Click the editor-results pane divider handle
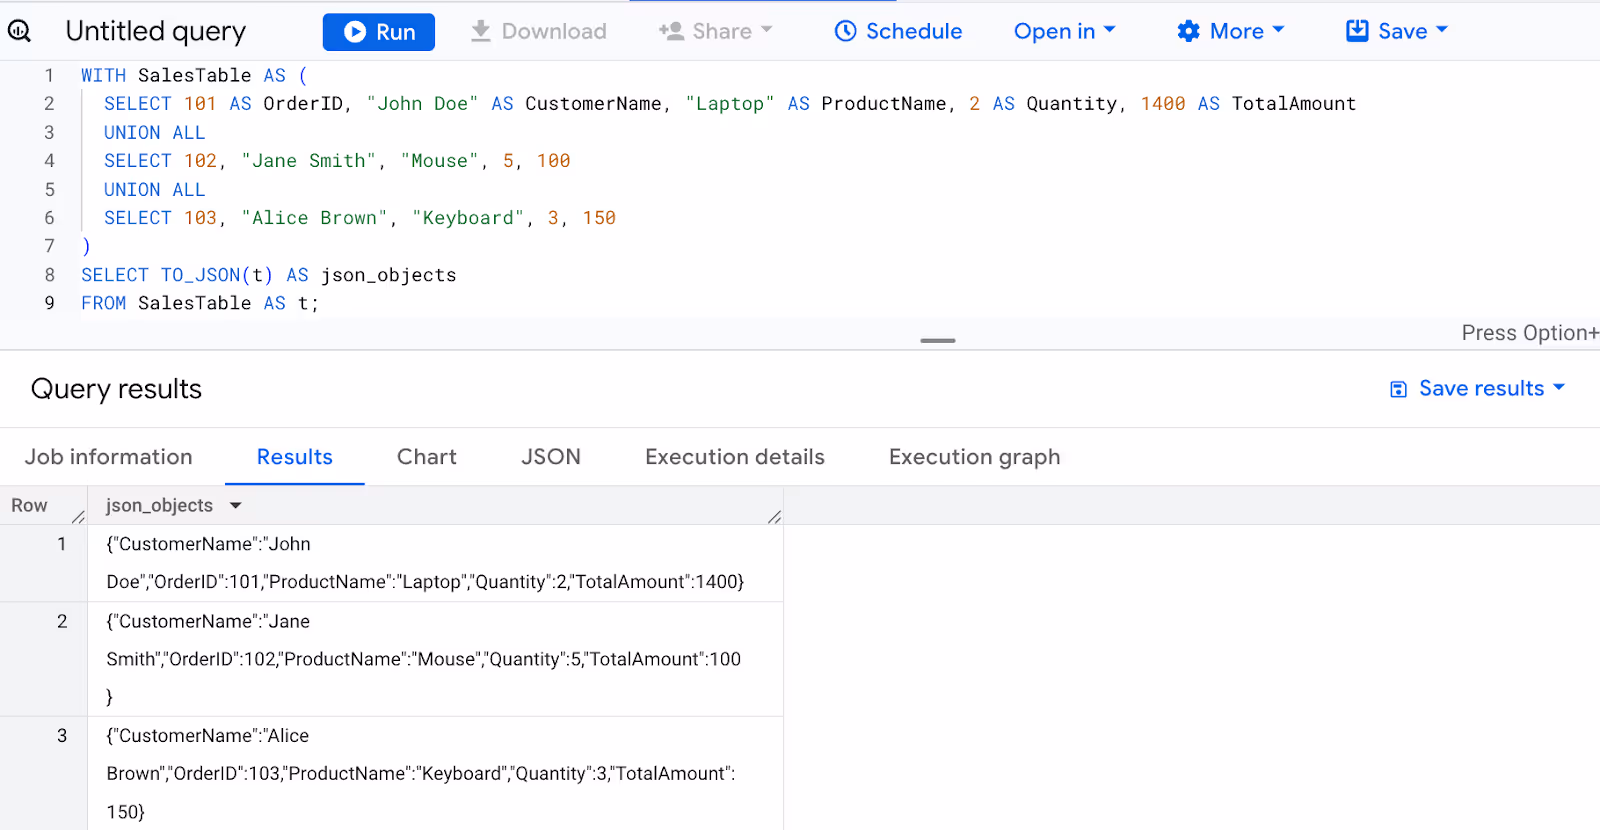 pos(938,341)
